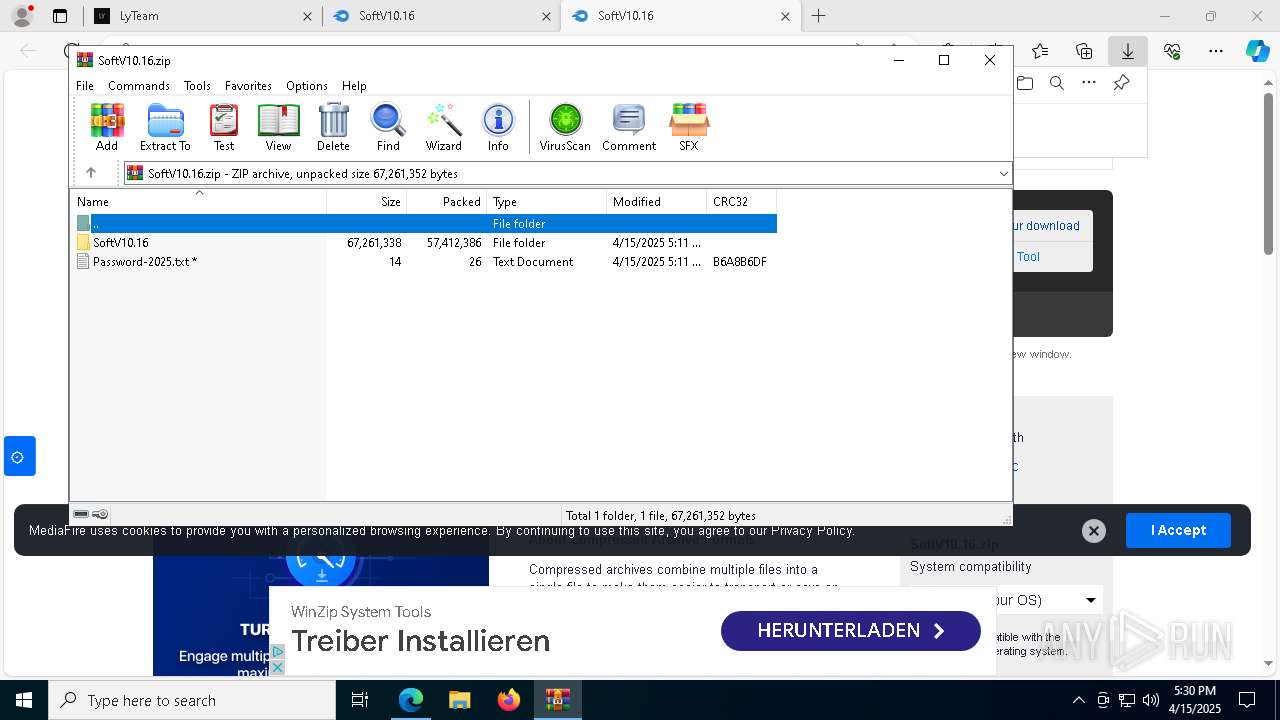Image resolution: width=1280 pixels, height=720 pixels.
Task: Click the Extract To toolbar icon
Action: 165,127
